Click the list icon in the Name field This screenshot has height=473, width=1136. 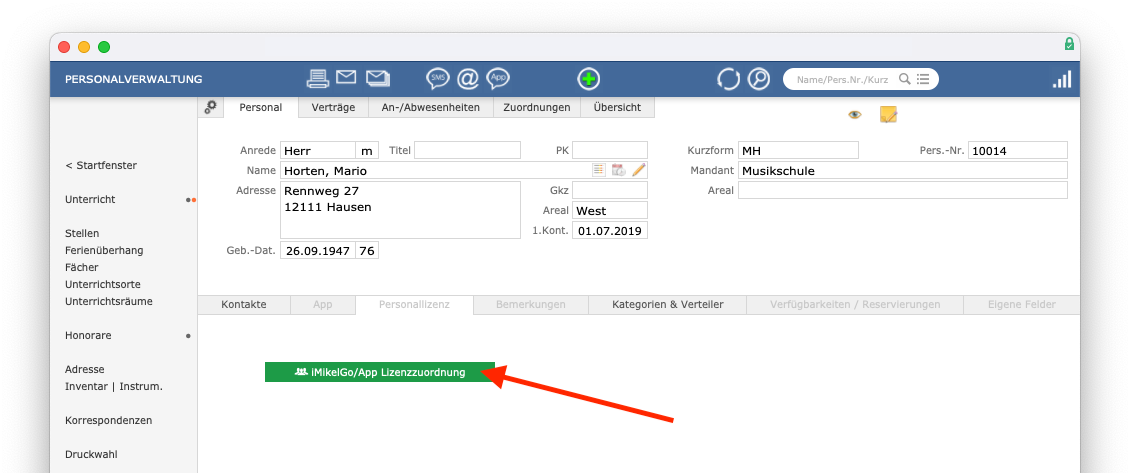pos(598,170)
